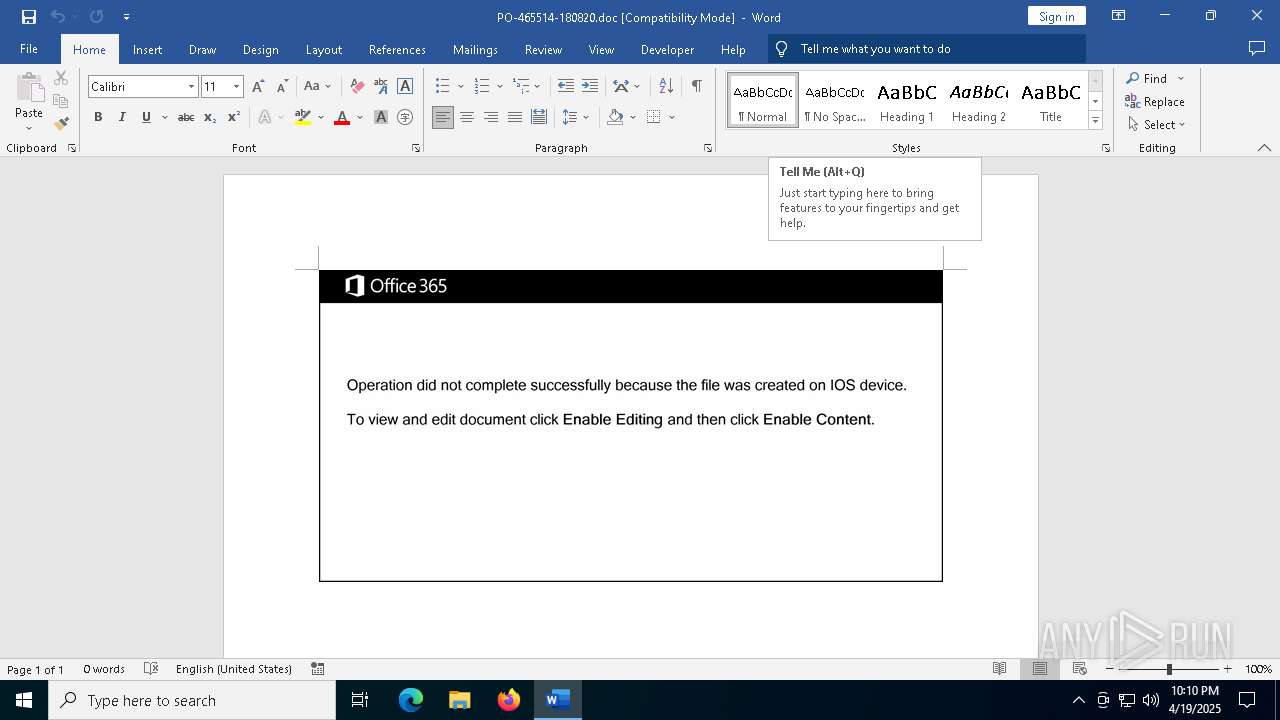Image resolution: width=1280 pixels, height=720 pixels.
Task: Click the Copy icon in Clipboard group
Action: click(61, 101)
